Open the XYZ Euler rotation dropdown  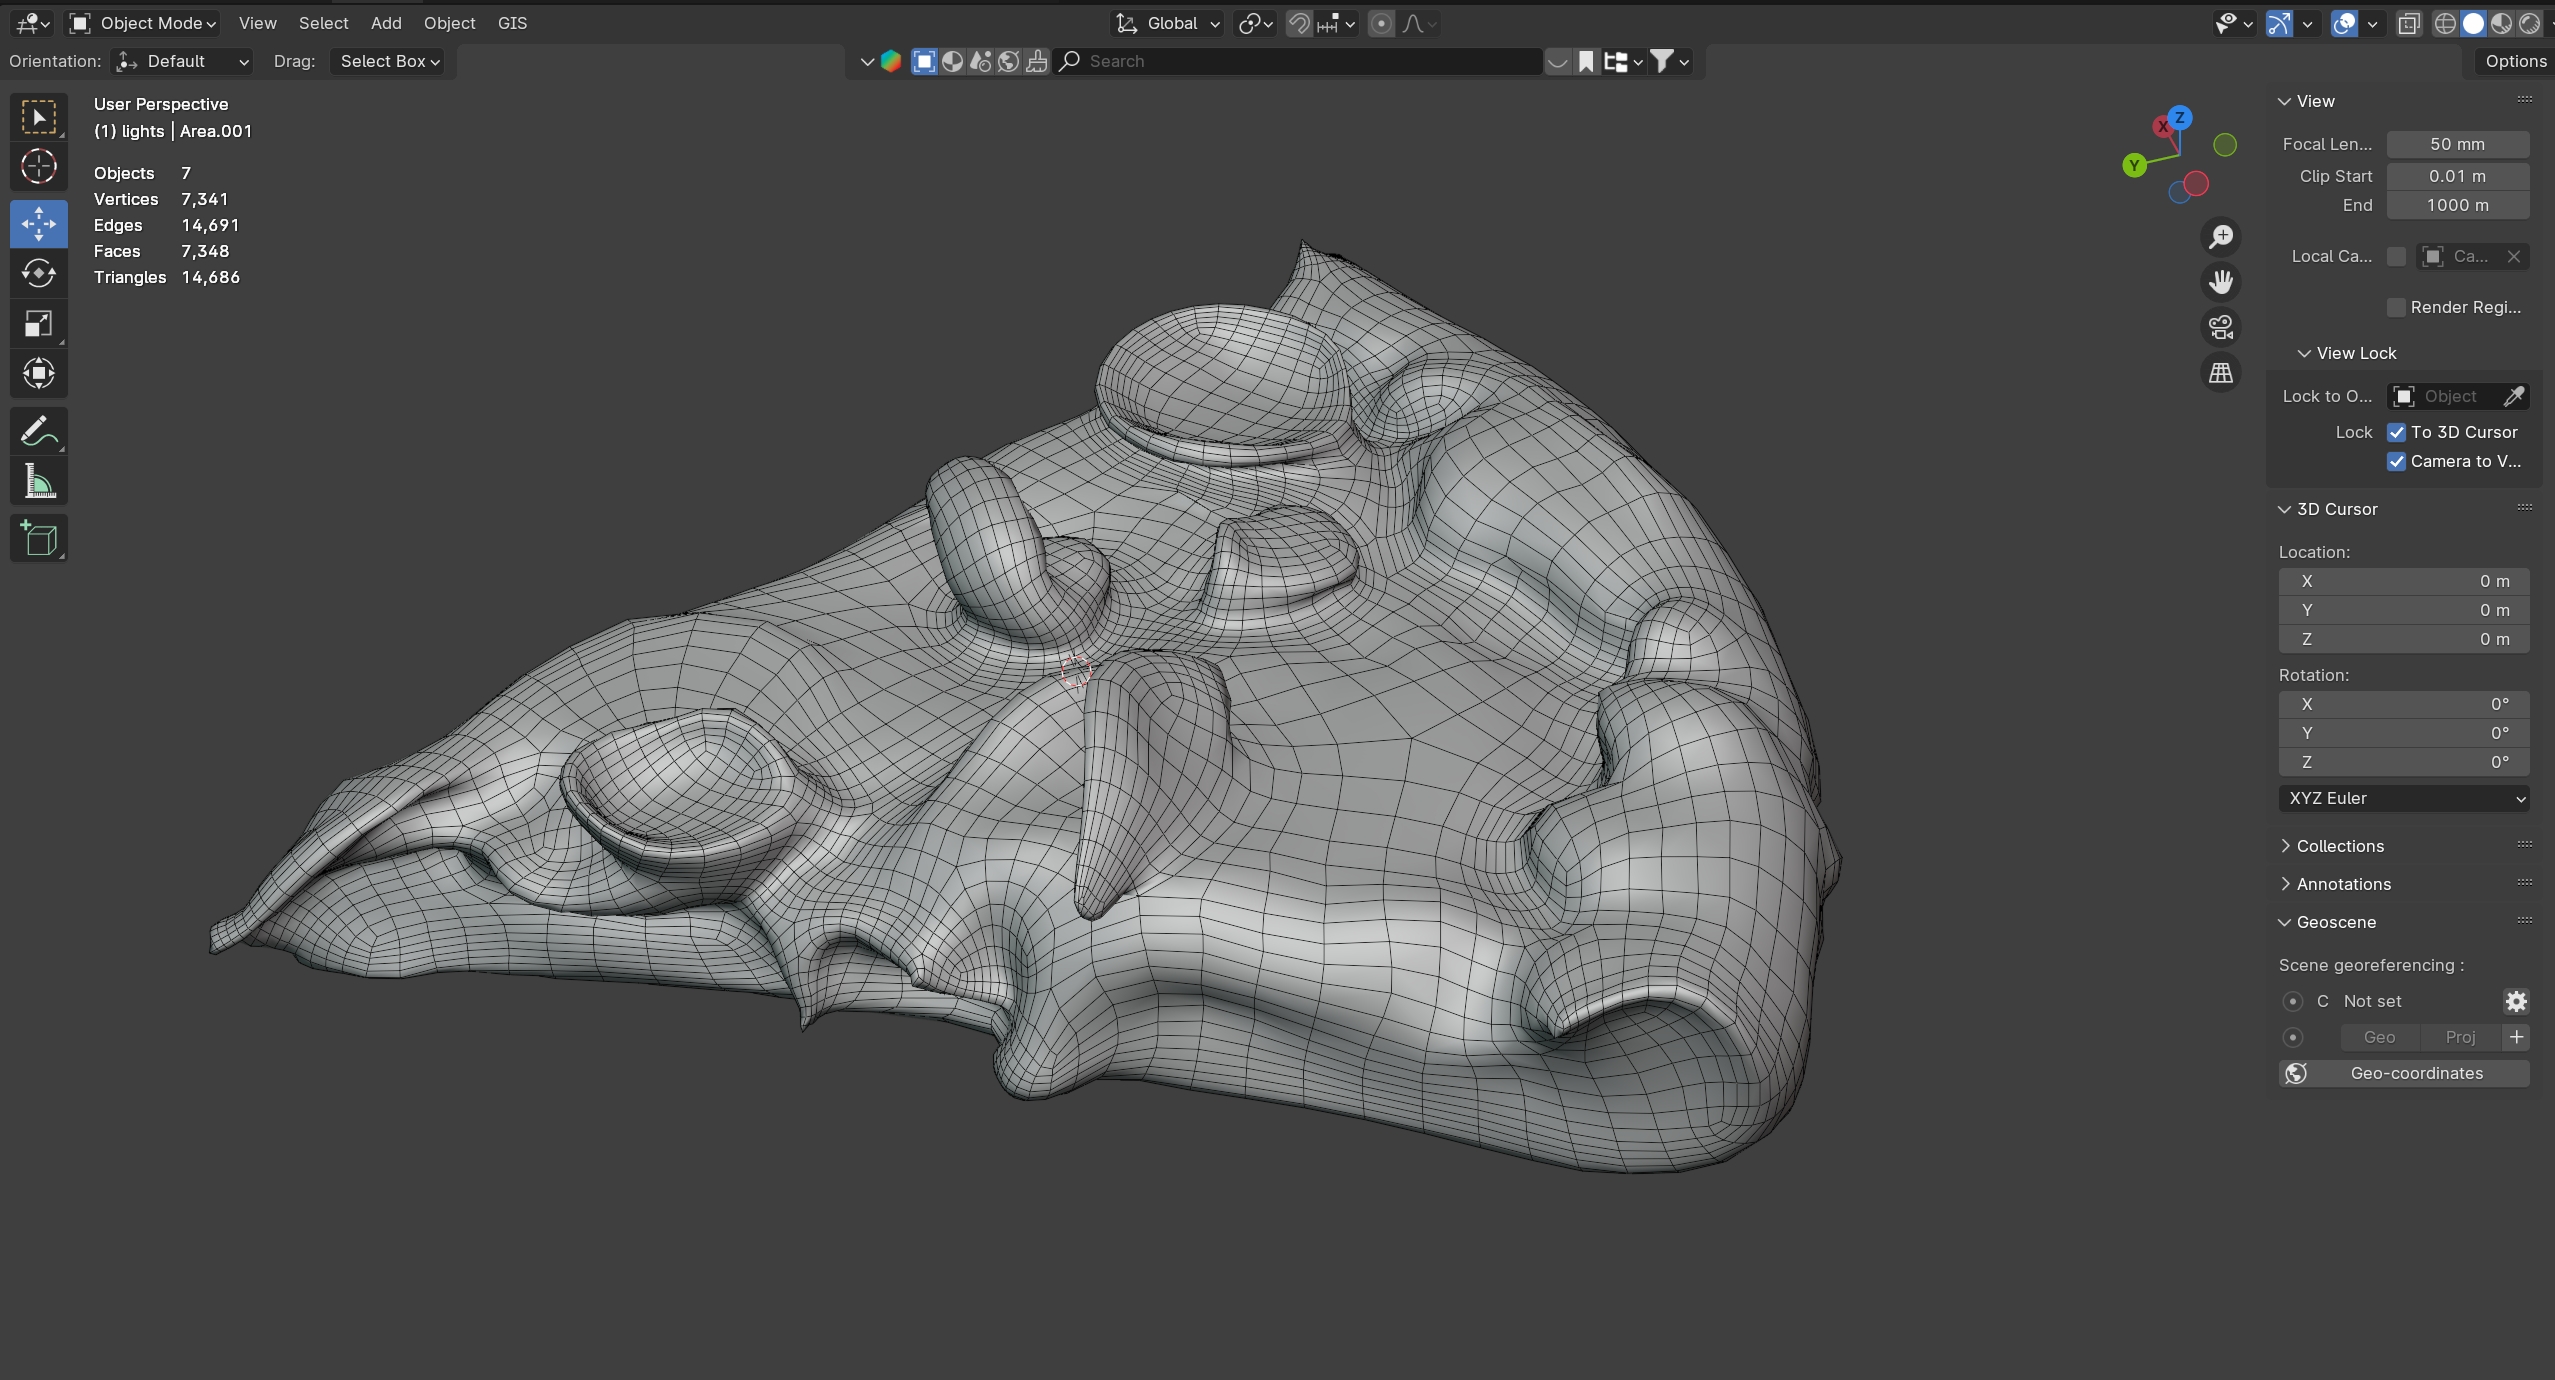2403,798
